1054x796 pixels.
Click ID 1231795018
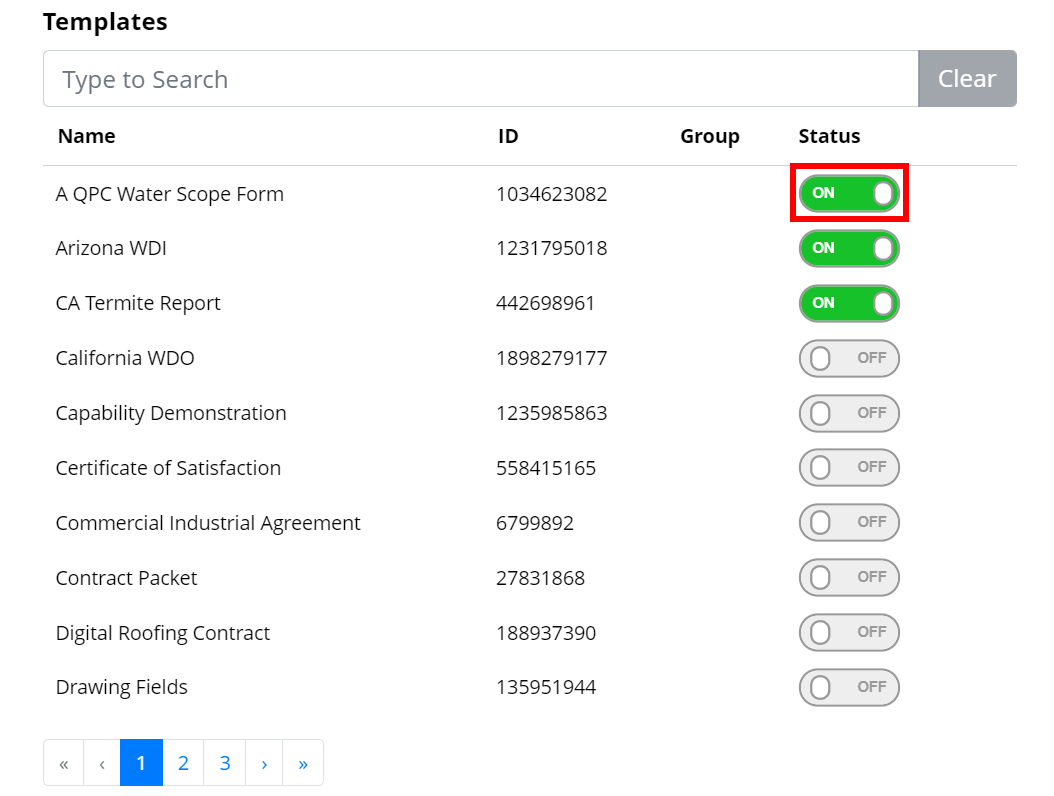552,249
